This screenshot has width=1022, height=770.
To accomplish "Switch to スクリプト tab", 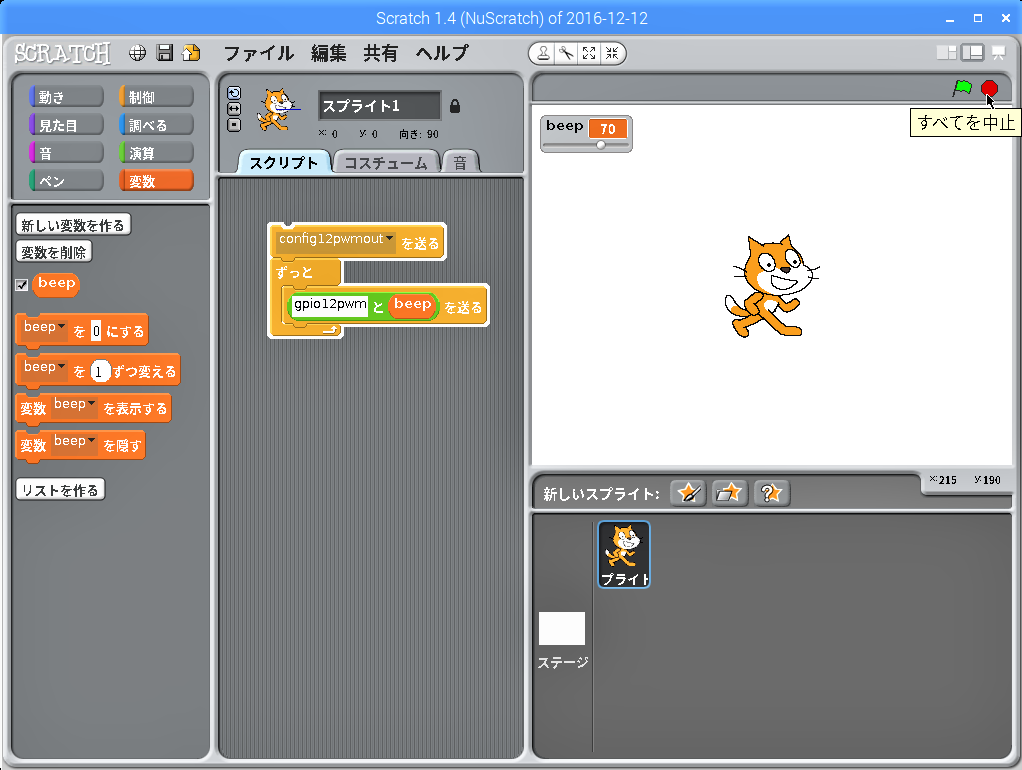I will click(284, 162).
